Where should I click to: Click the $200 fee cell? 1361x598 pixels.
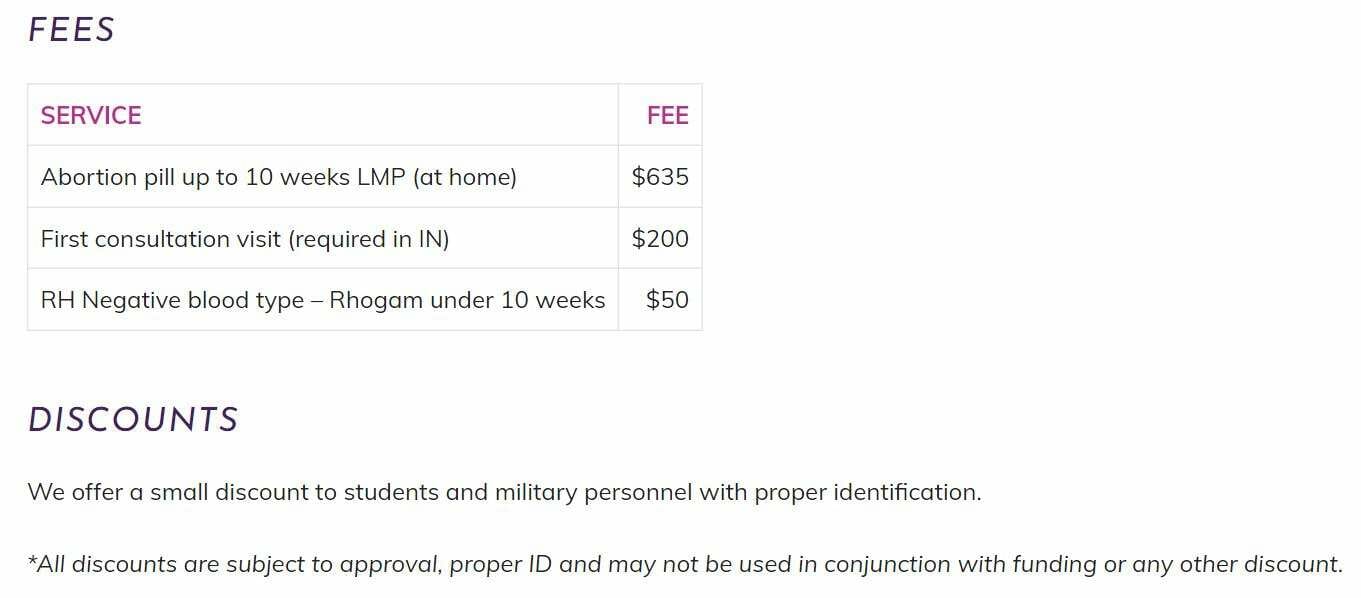660,239
